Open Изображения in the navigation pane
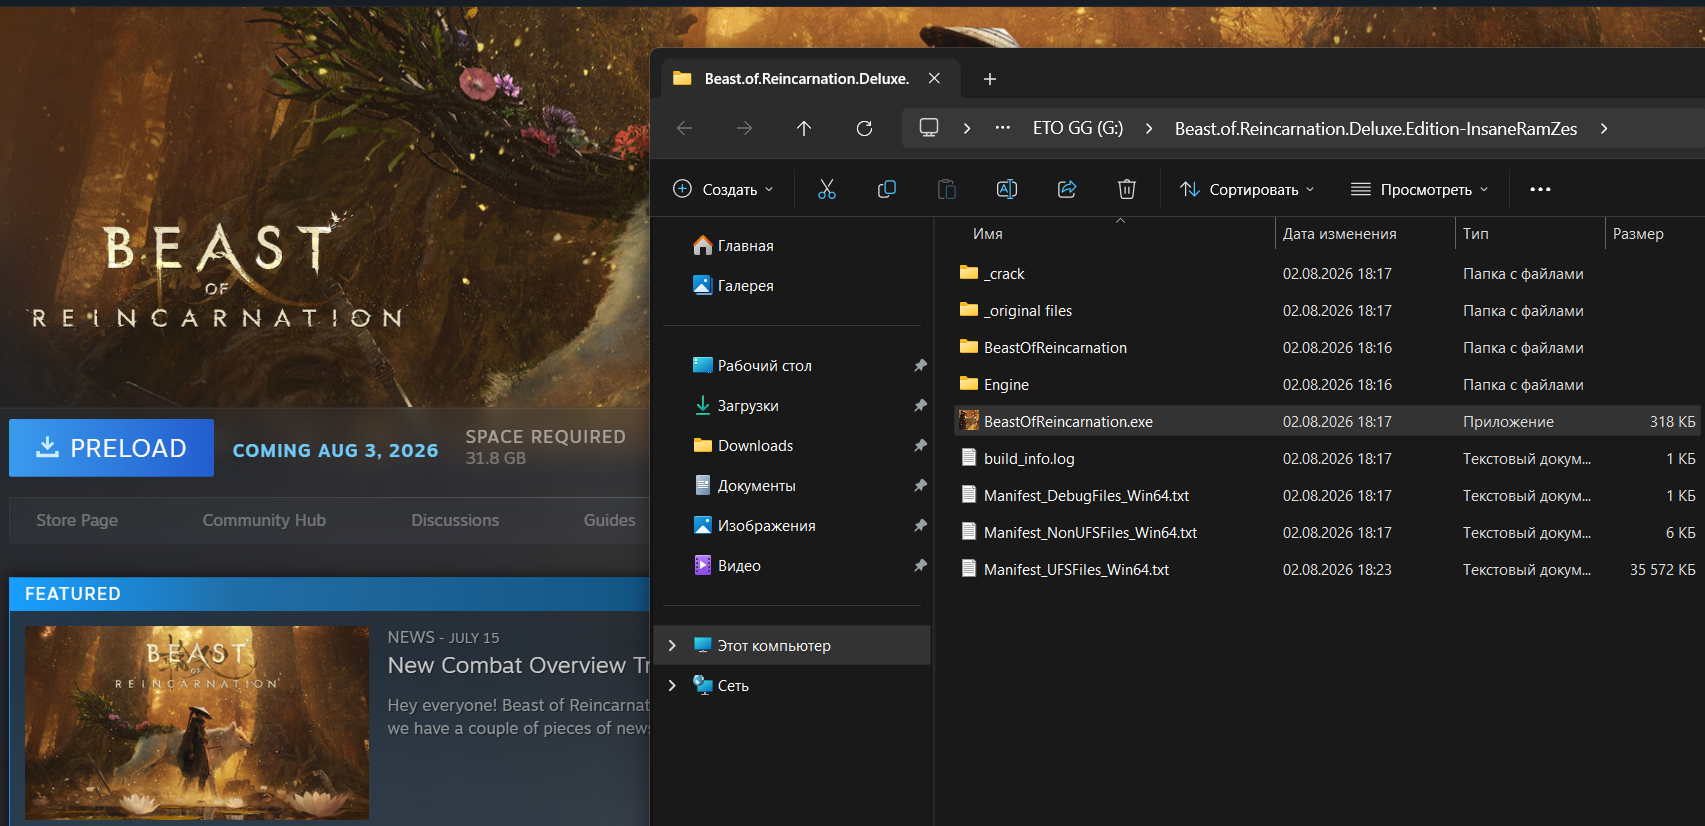The width and height of the screenshot is (1705, 826). [x=754, y=526]
